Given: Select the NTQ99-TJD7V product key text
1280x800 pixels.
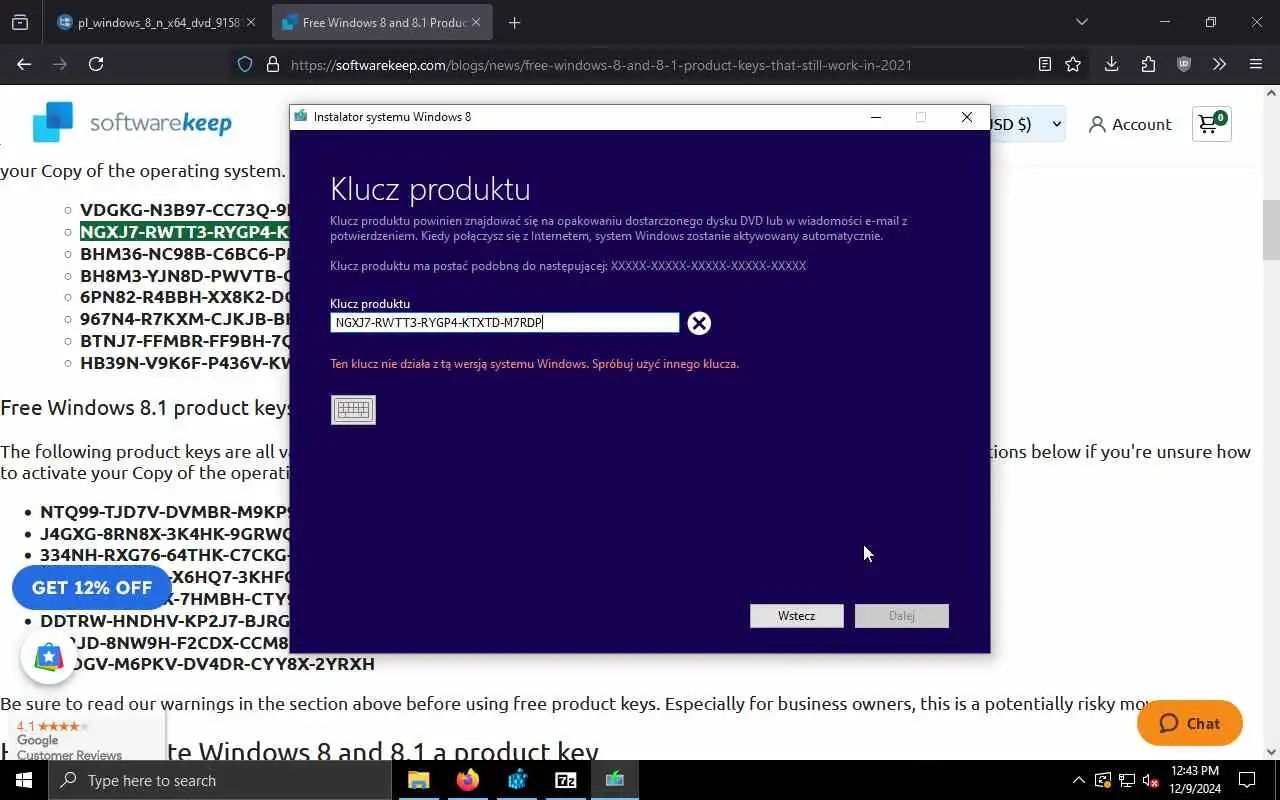Looking at the screenshot, I should 165,511.
